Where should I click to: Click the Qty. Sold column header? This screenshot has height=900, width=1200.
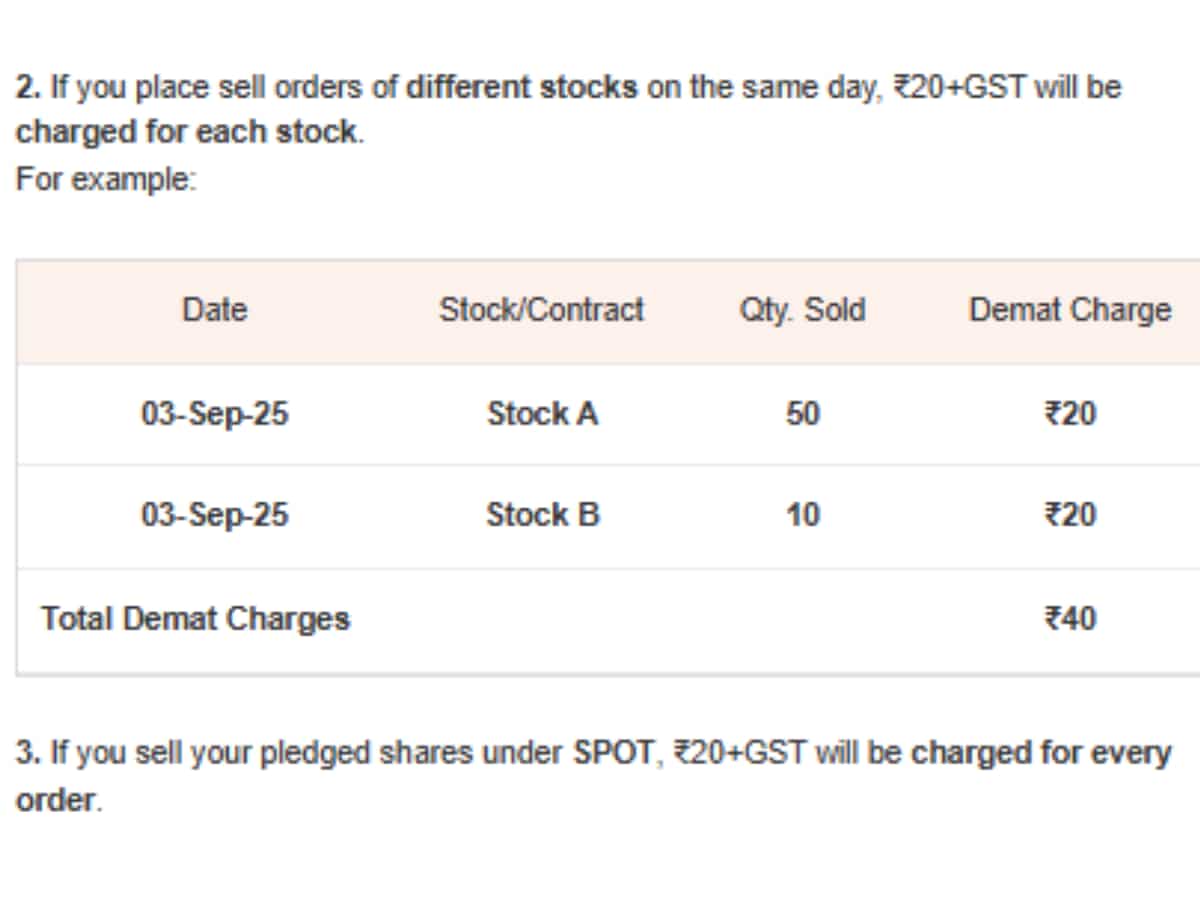click(802, 310)
